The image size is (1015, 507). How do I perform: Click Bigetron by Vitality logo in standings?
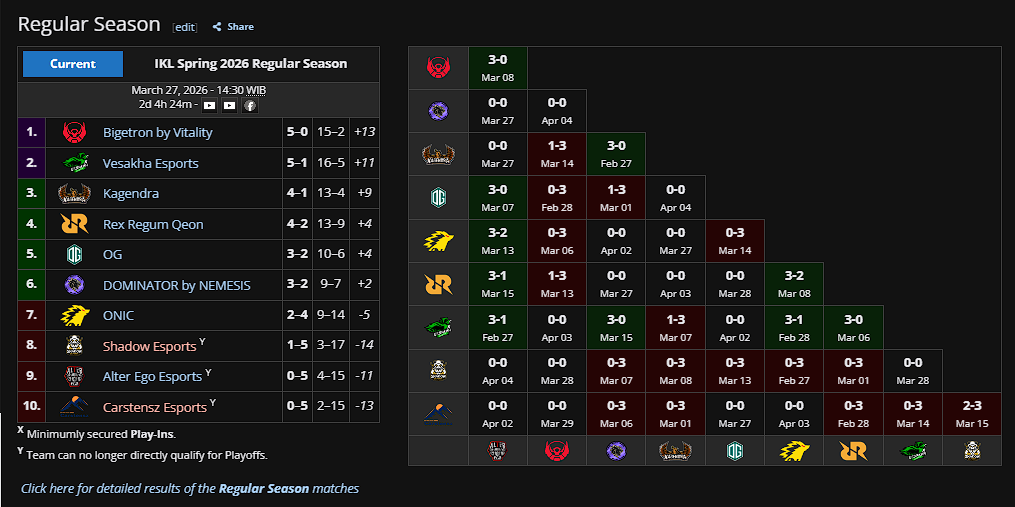tap(74, 133)
